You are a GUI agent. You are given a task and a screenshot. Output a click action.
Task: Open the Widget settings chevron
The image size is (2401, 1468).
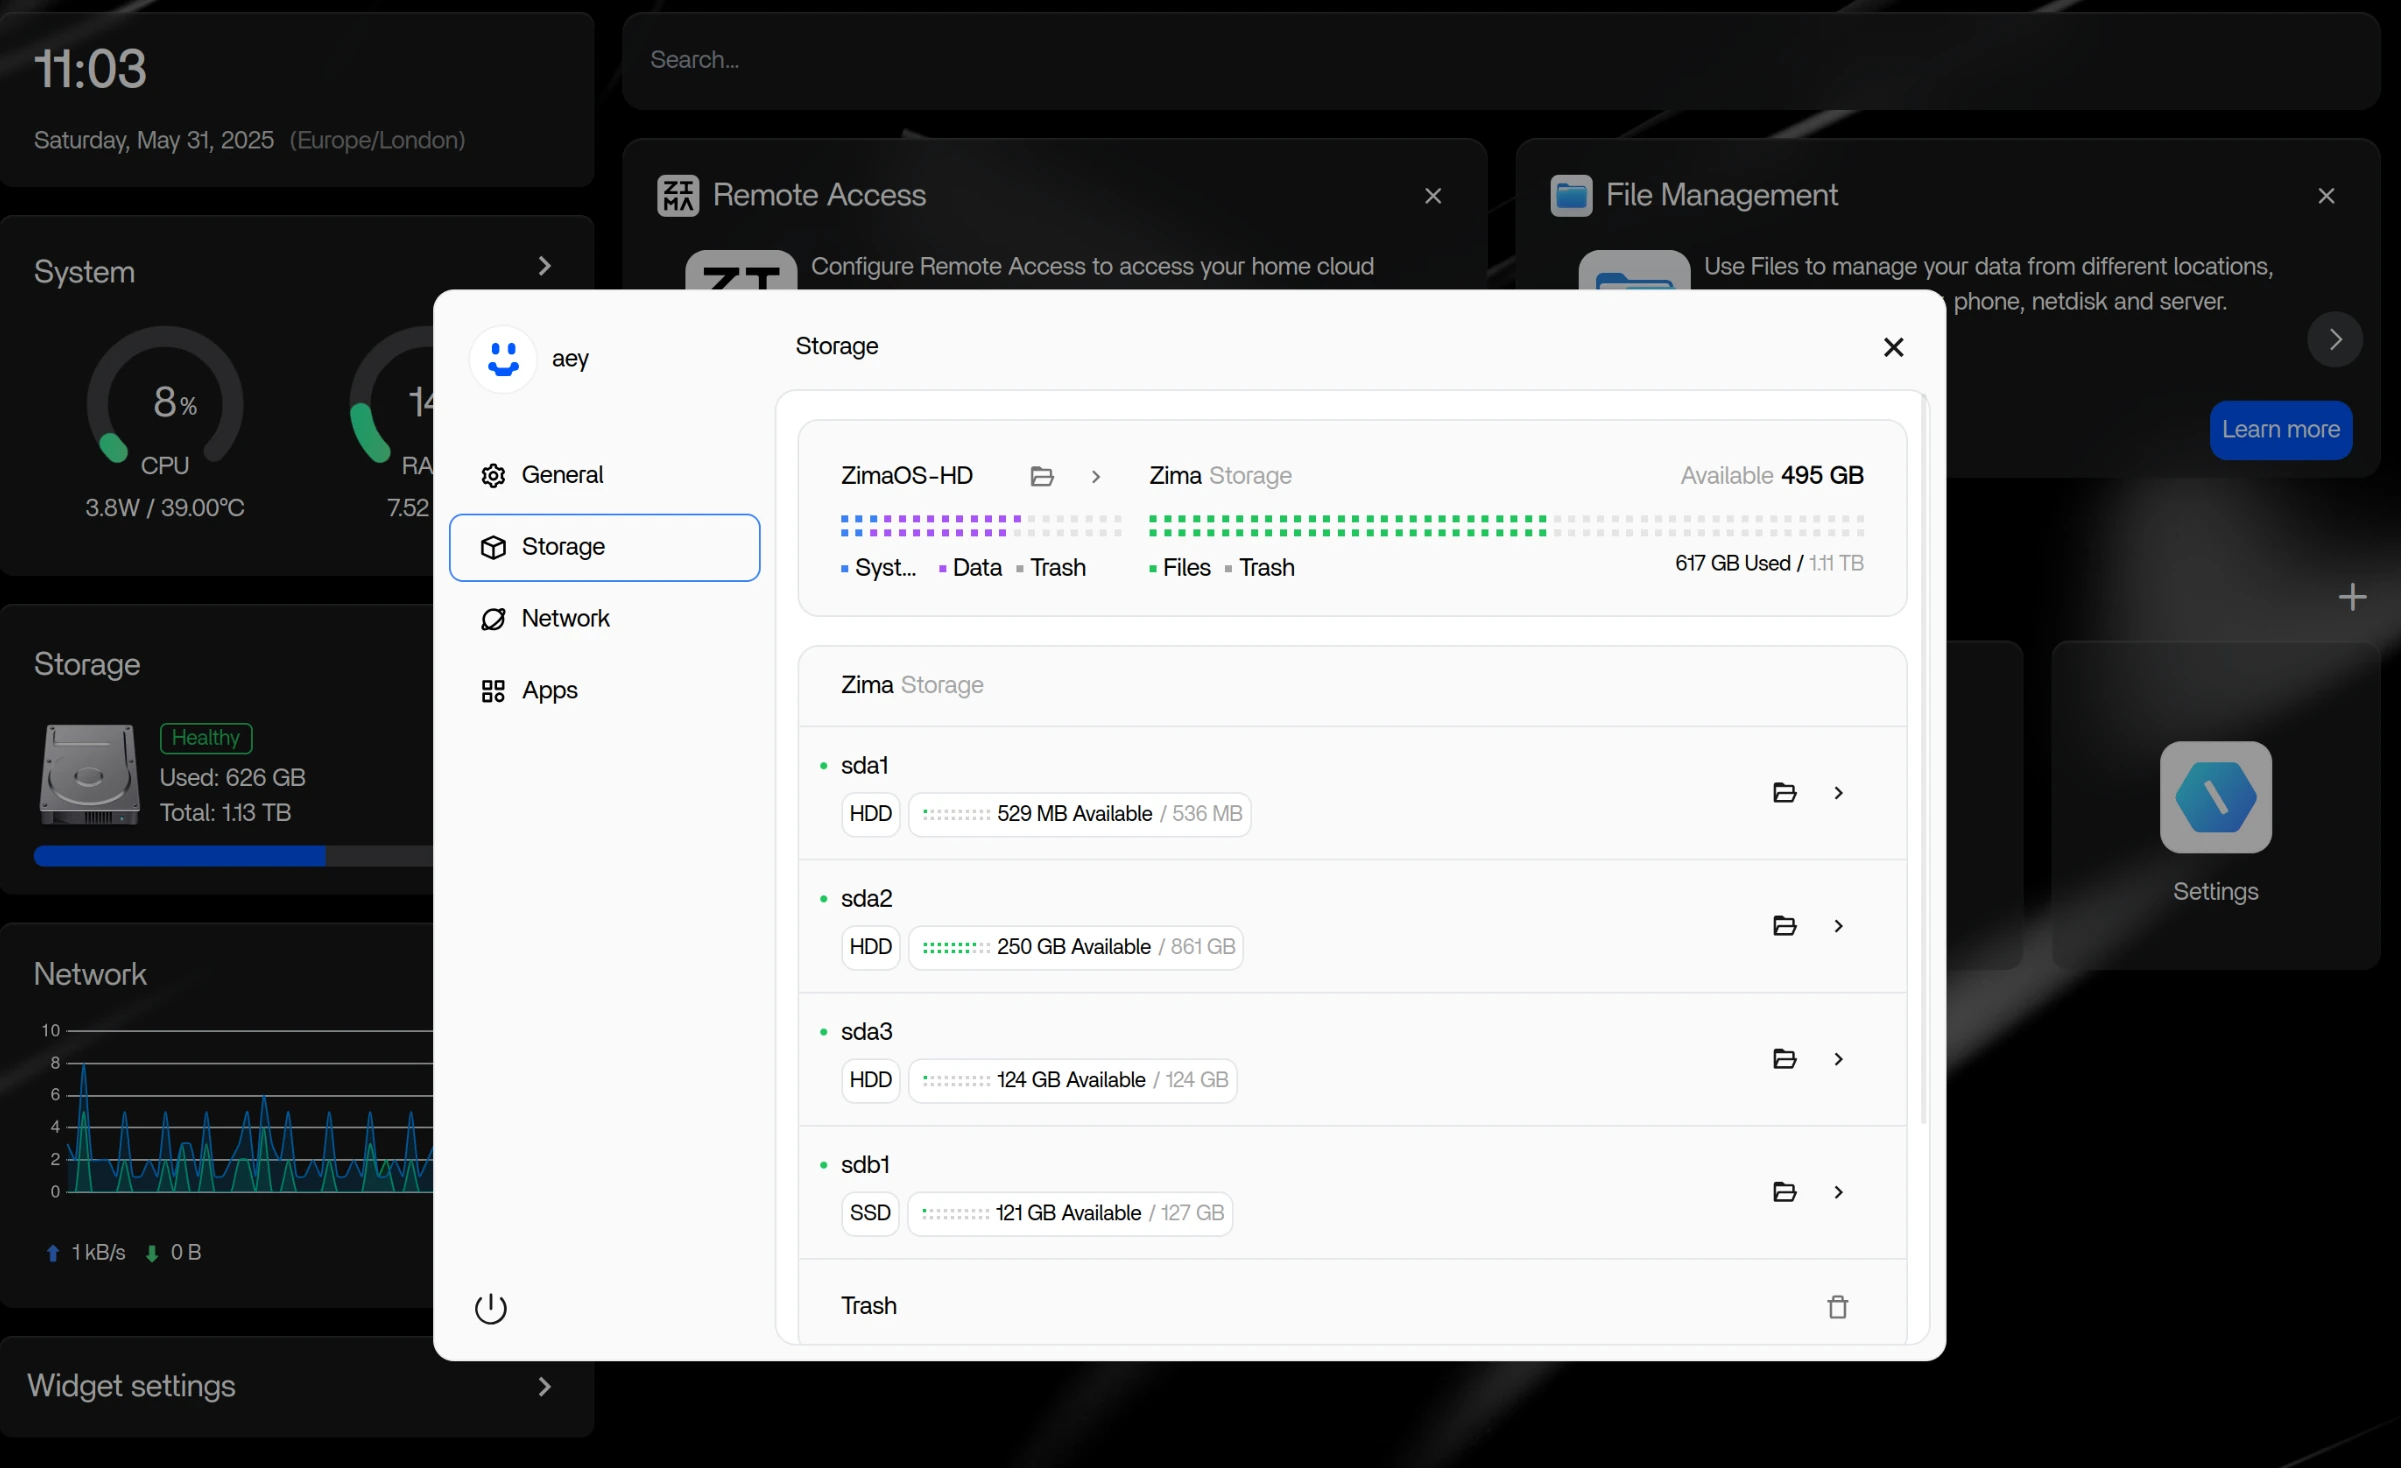tap(544, 1387)
